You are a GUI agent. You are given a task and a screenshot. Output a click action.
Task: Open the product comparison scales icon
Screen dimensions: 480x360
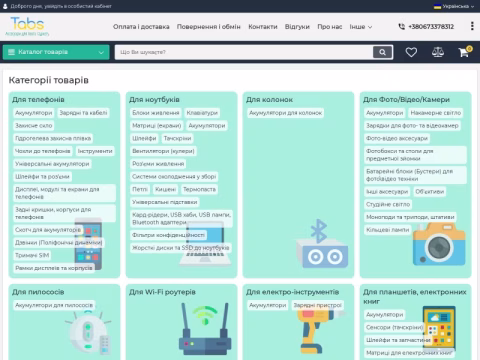click(438, 52)
